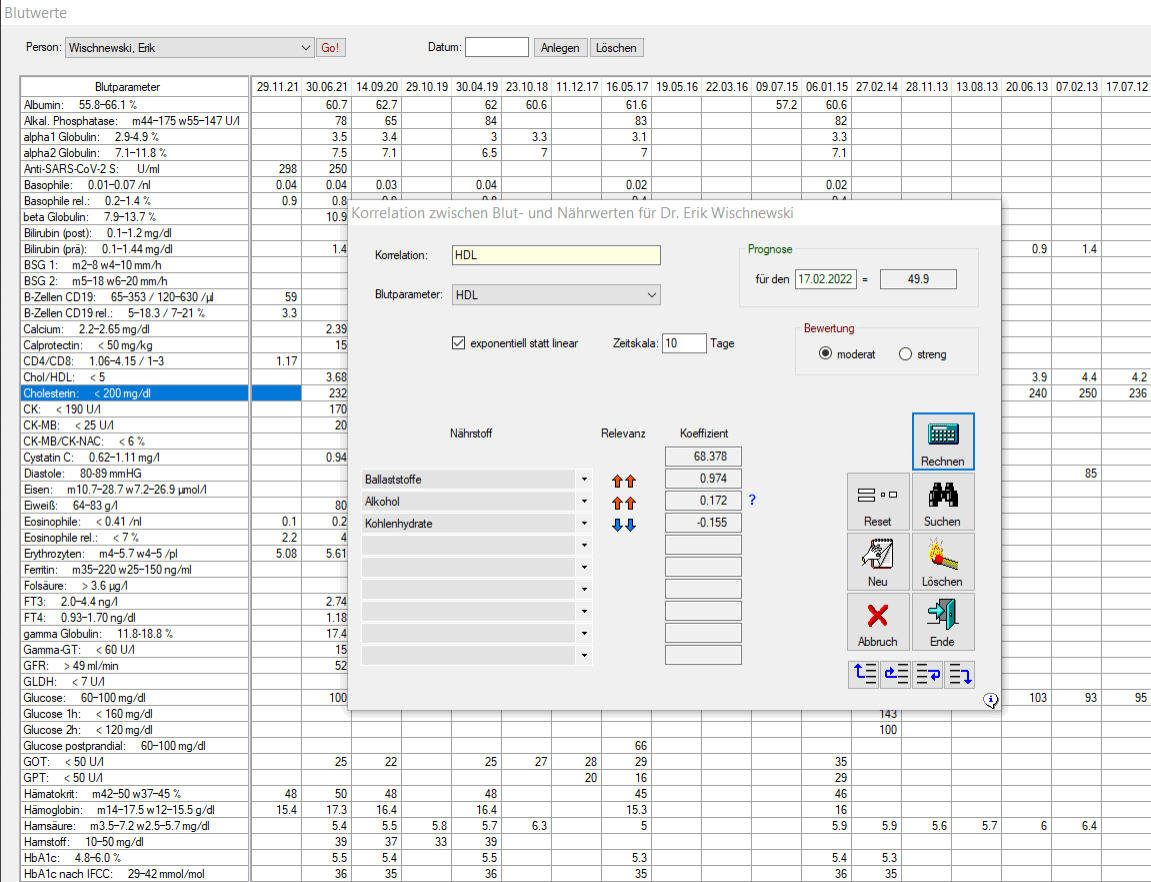This screenshot has width=1151, height=882.
Task: Open the Ballaststoffe nutrient dropdown arrow
Action: [x=583, y=480]
